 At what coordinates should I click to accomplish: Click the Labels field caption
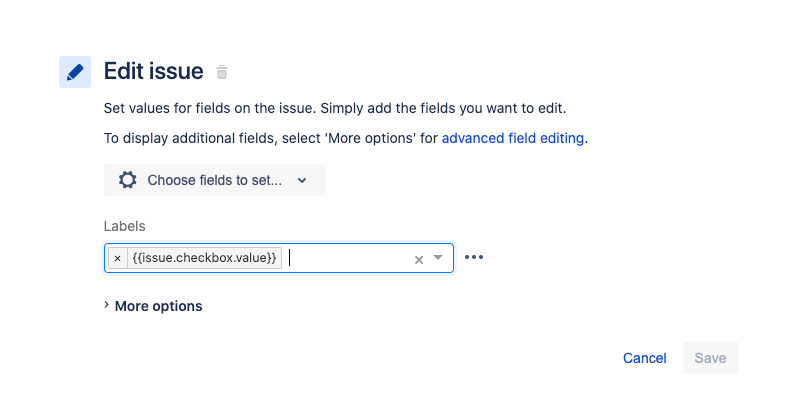tap(125, 226)
